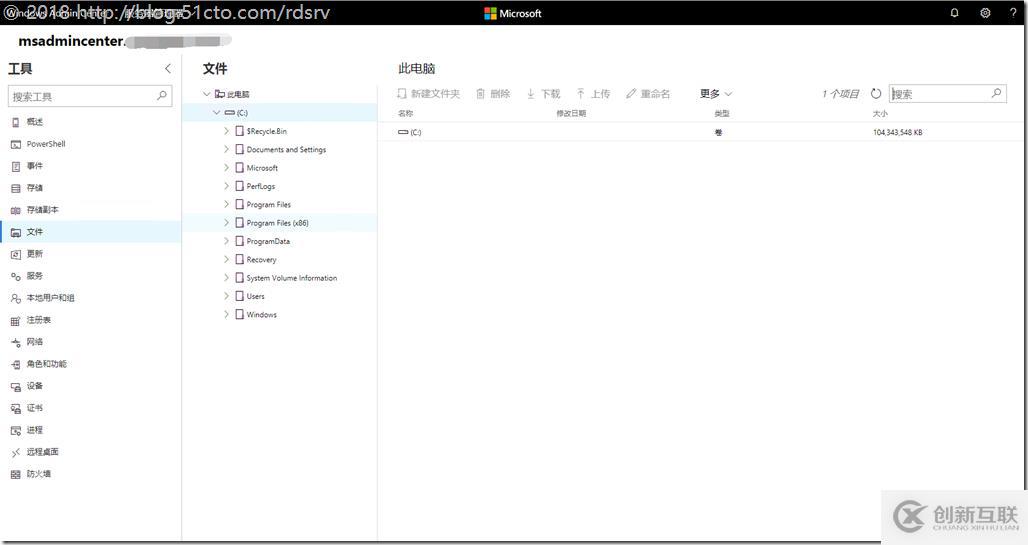Click magnifier icon in file search box

click(x=996, y=93)
